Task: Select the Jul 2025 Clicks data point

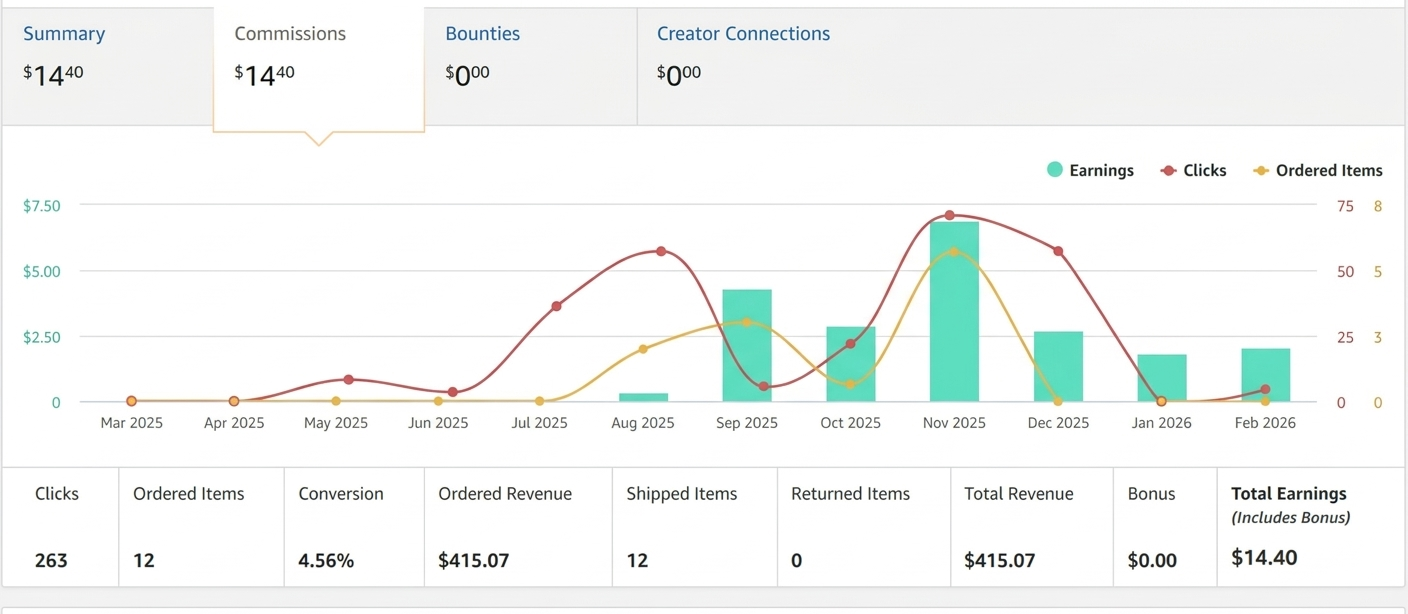Action: point(557,306)
